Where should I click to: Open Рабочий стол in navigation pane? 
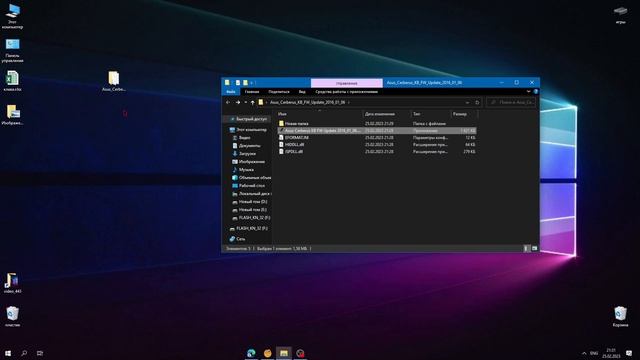click(x=249, y=186)
